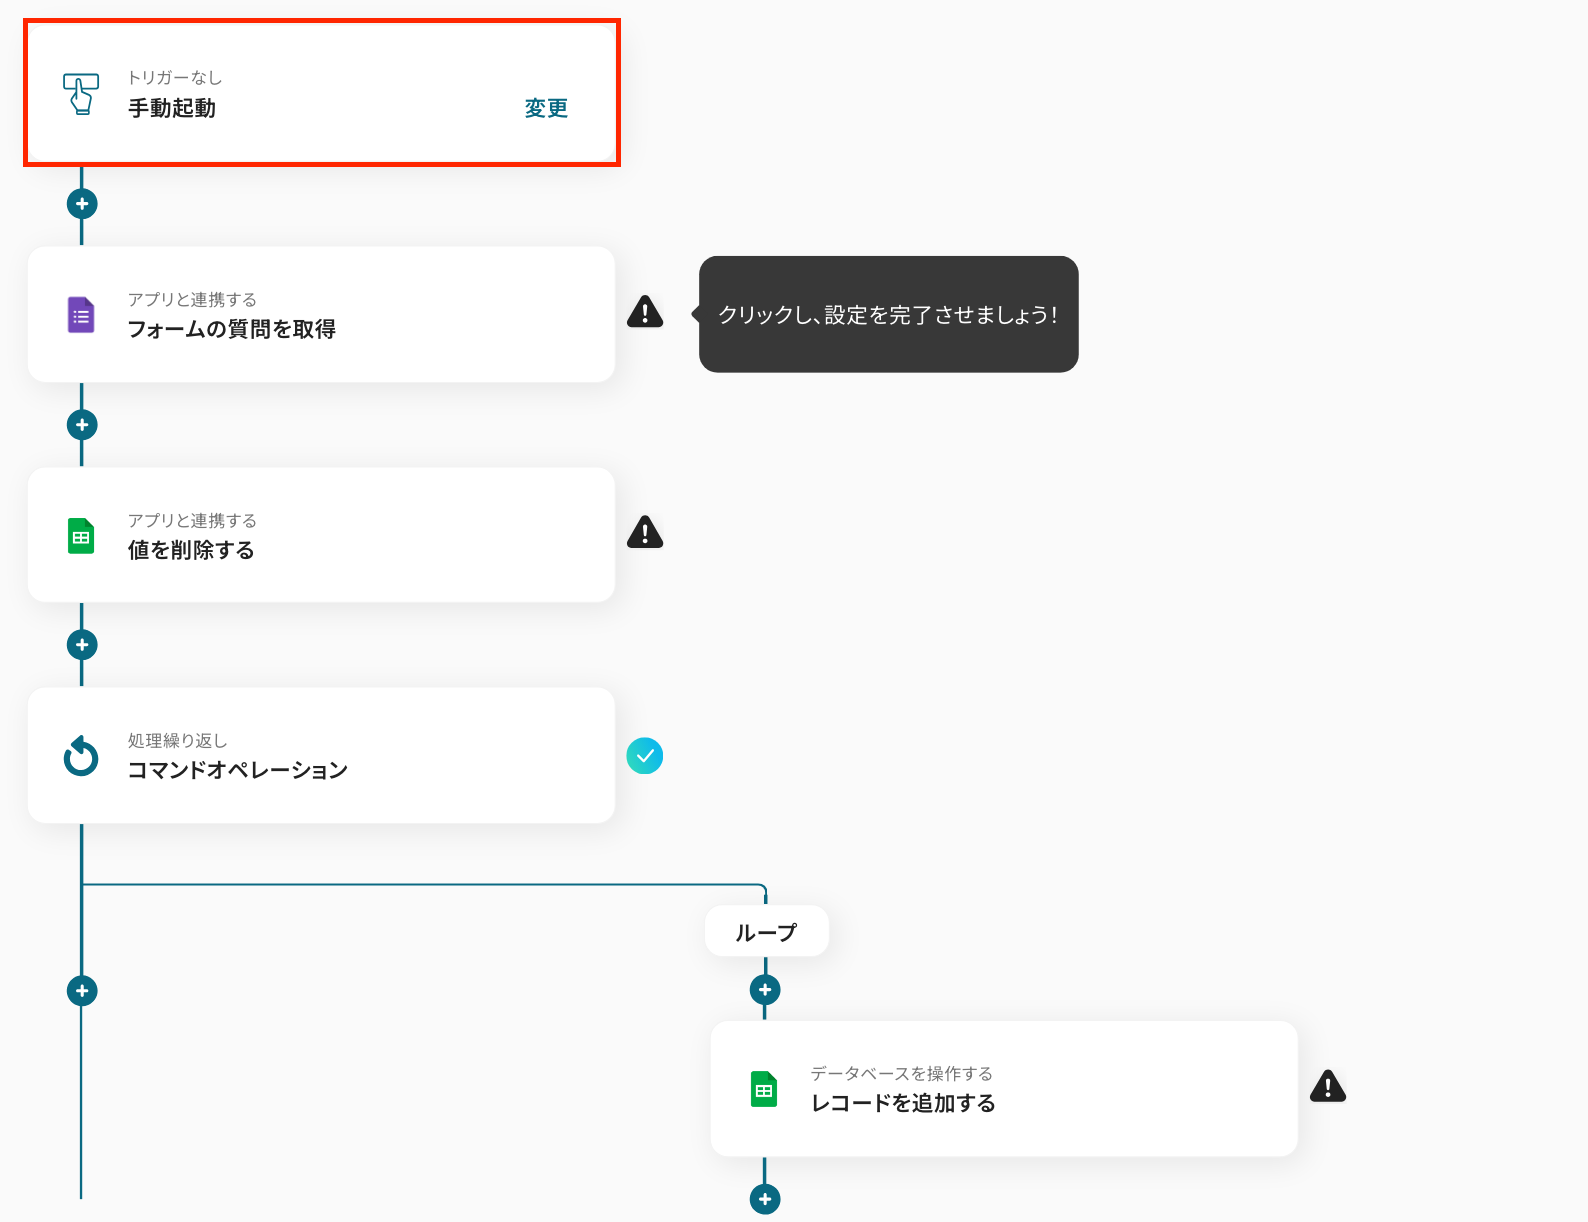Click 変更 link on the 手動起動 card
1588x1222 pixels.
tap(546, 108)
